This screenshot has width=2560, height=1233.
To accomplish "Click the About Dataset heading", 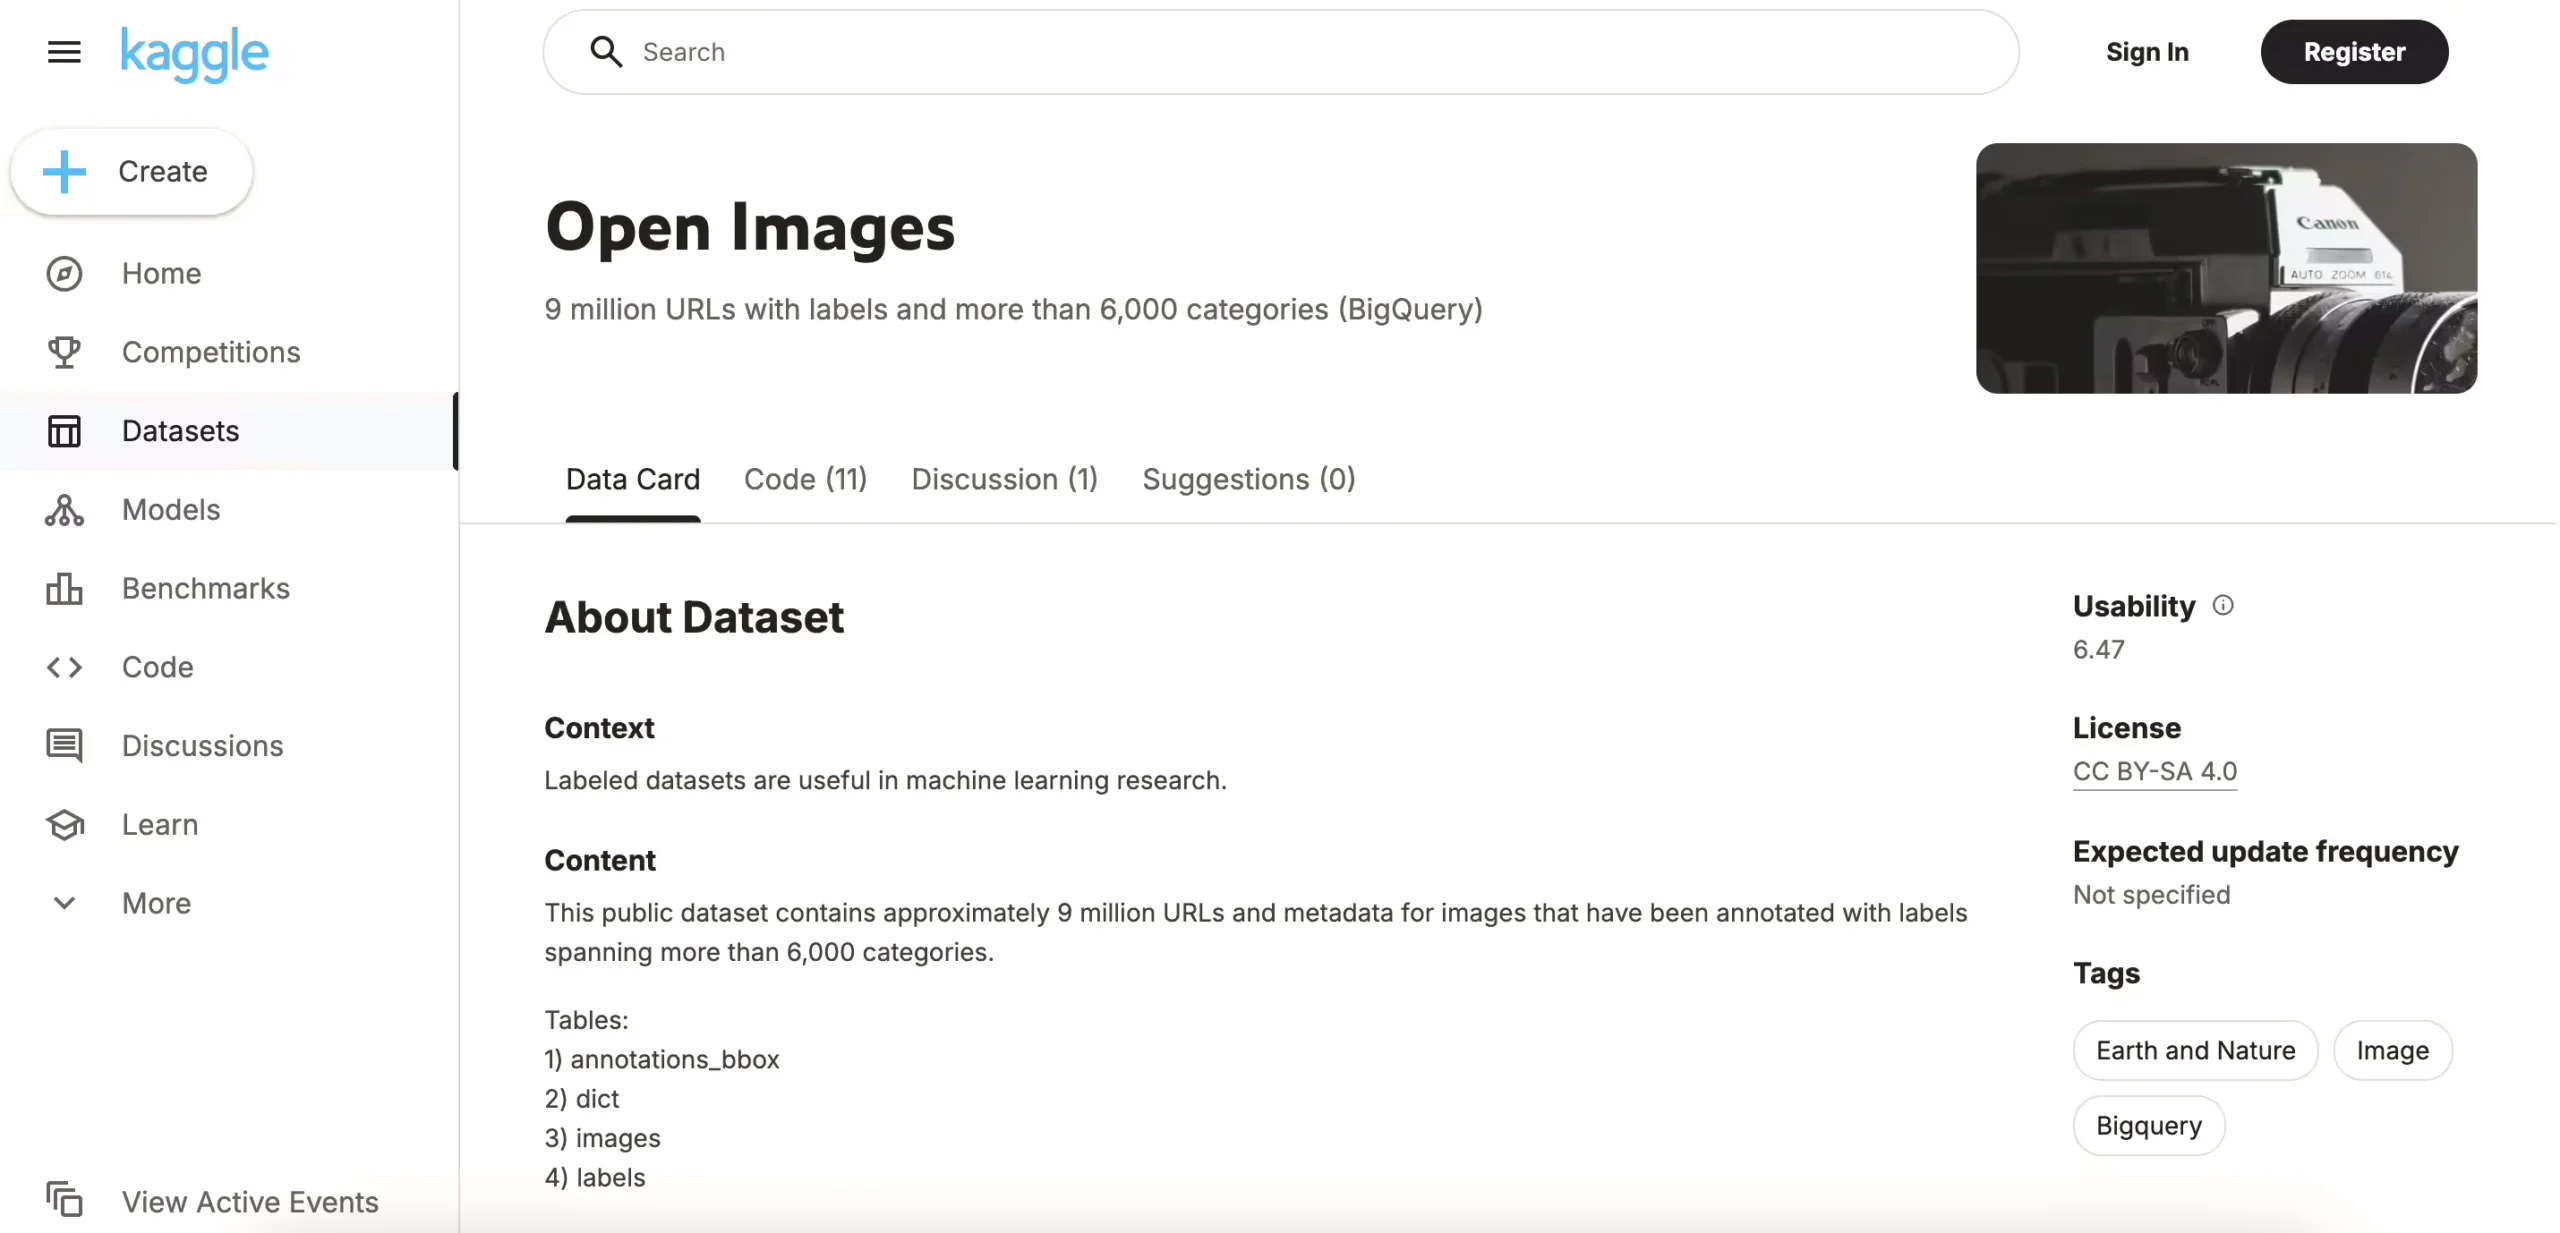I will (693, 617).
